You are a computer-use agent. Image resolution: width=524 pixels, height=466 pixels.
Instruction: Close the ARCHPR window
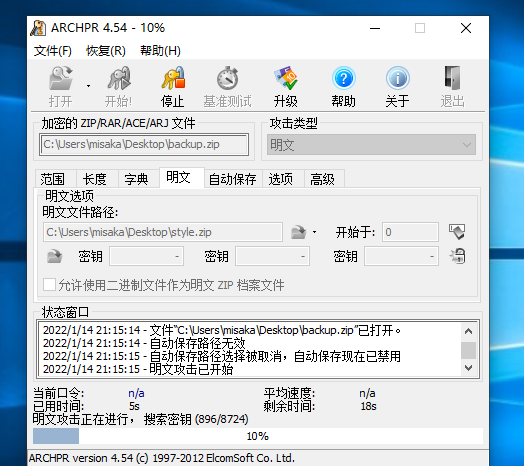pos(466,28)
